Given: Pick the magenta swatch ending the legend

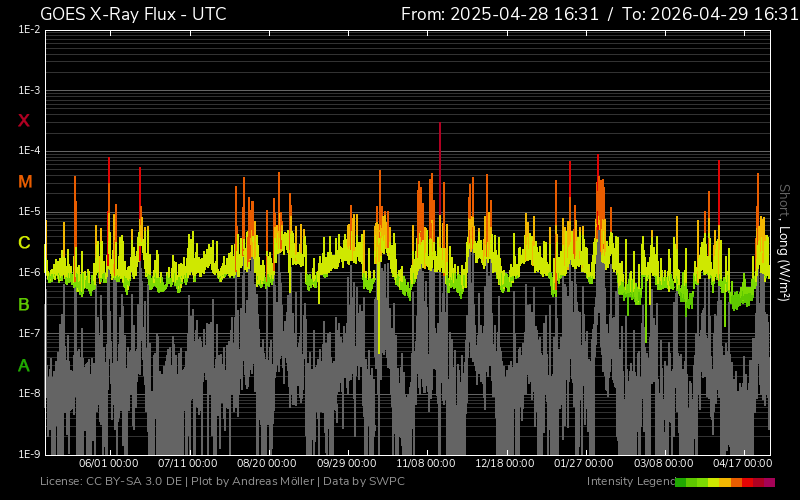Looking at the screenshot, I should [769, 482].
